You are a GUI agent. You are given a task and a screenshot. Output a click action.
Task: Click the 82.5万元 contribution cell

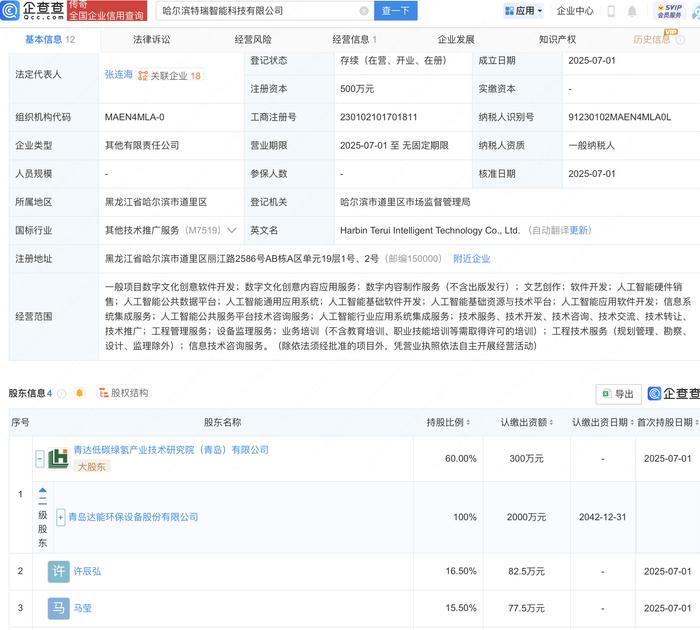click(526, 571)
